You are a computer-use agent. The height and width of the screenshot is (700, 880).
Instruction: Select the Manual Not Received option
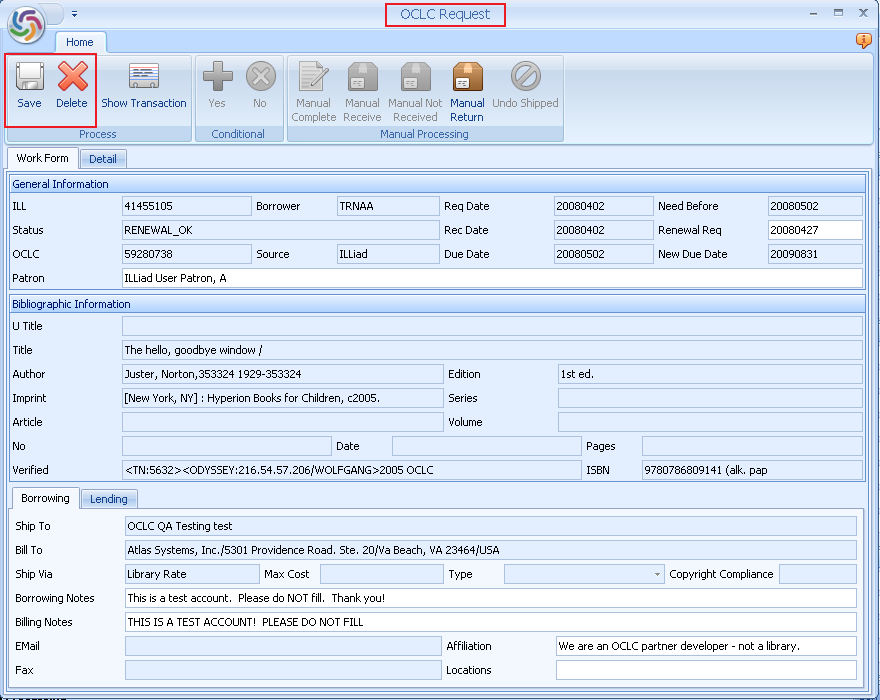(x=414, y=85)
